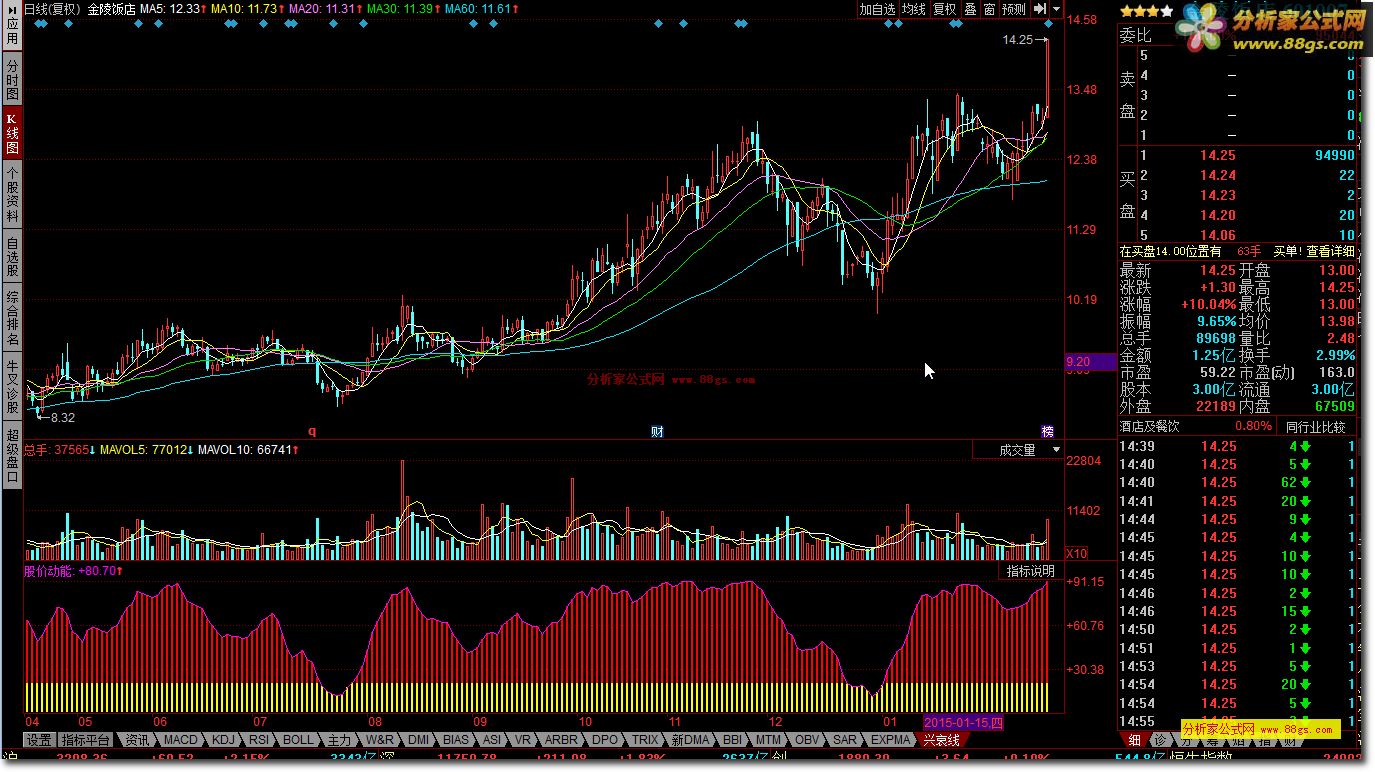1375x772 pixels.
Task: Click the X10 volume scale label
Action: (1077, 553)
